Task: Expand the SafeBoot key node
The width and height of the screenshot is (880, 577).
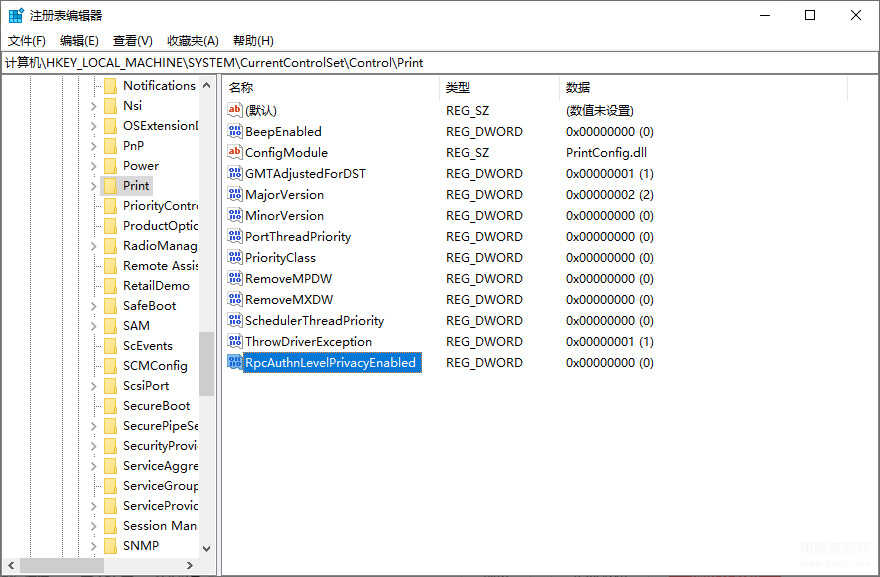Action: coord(94,306)
